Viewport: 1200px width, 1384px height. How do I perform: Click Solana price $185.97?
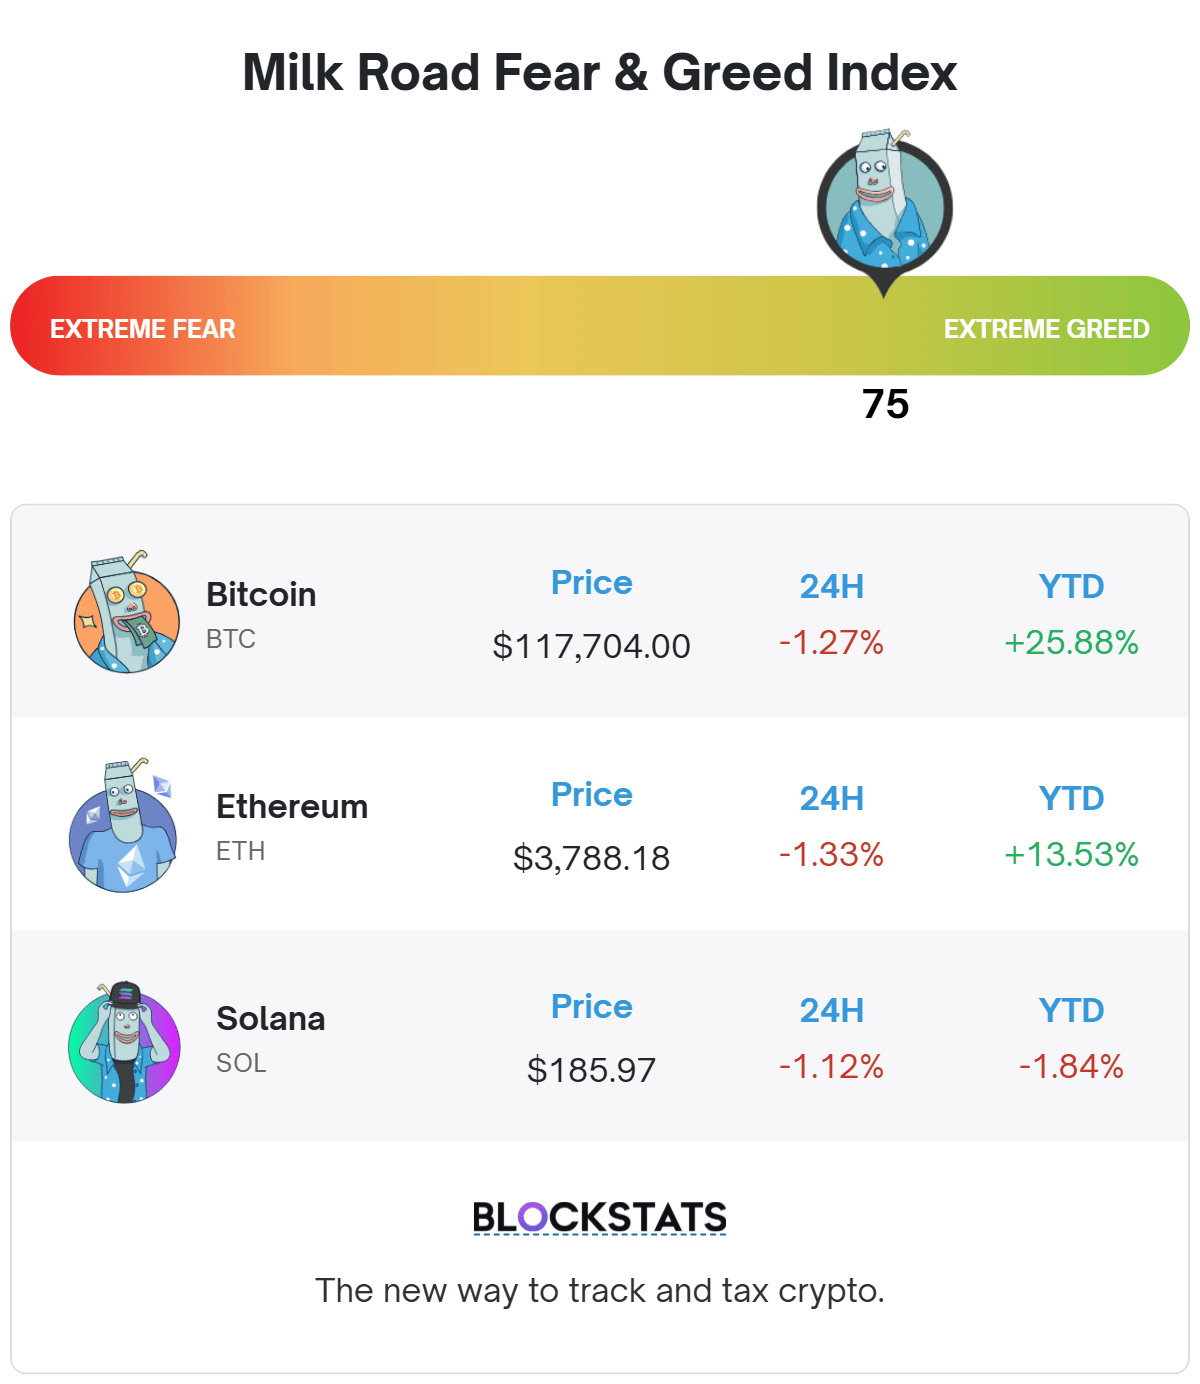[591, 1070]
